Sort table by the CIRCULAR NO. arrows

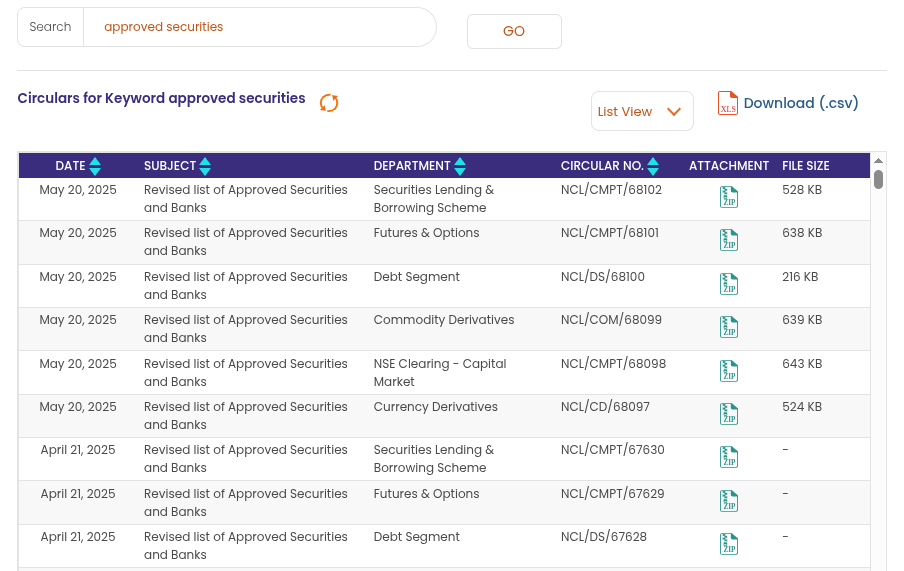click(x=653, y=166)
